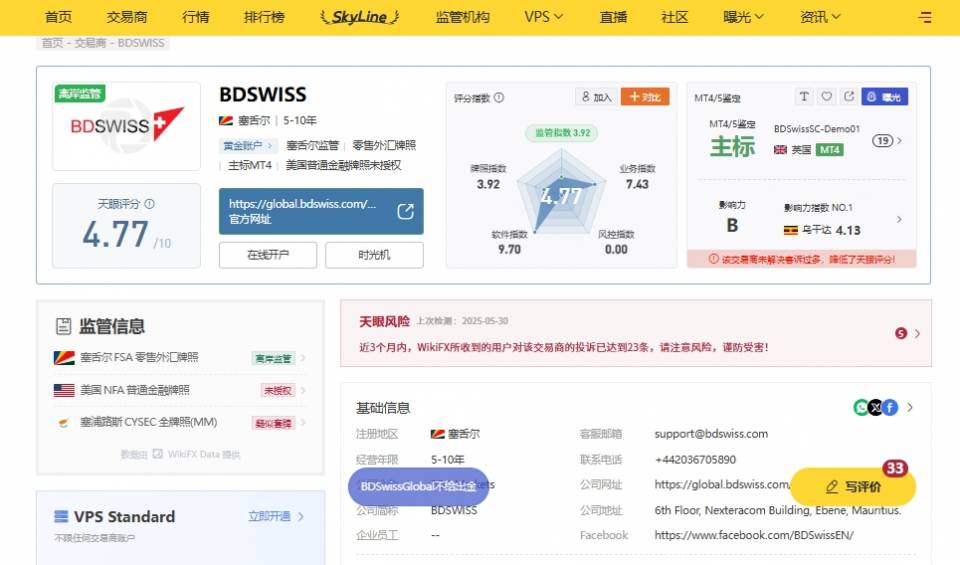The image size is (960, 565).
Task: Click the US flag beside 美国 NFA
Action: click(x=64, y=390)
